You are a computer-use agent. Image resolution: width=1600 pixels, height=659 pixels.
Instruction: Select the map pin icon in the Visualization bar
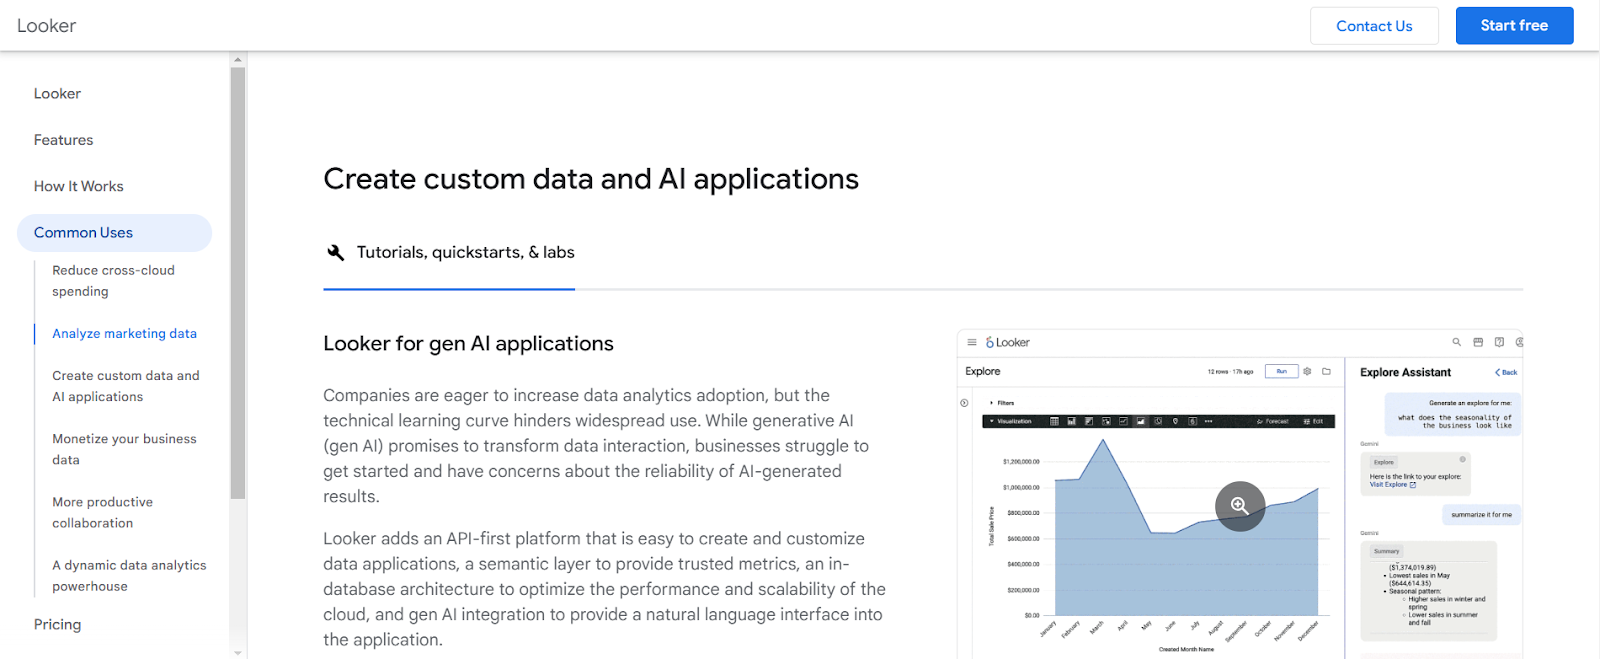click(x=1175, y=421)
